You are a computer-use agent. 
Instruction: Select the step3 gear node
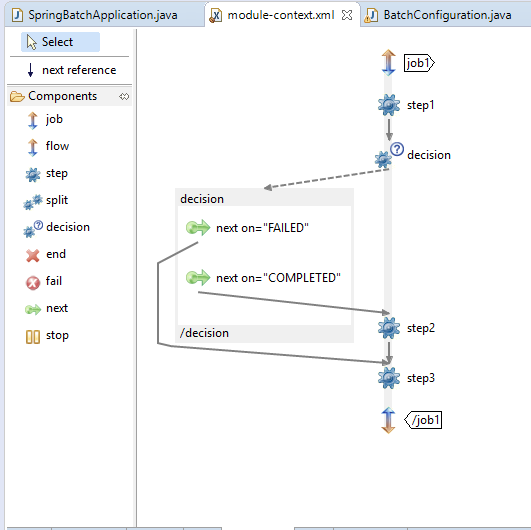tap(389, 378)
